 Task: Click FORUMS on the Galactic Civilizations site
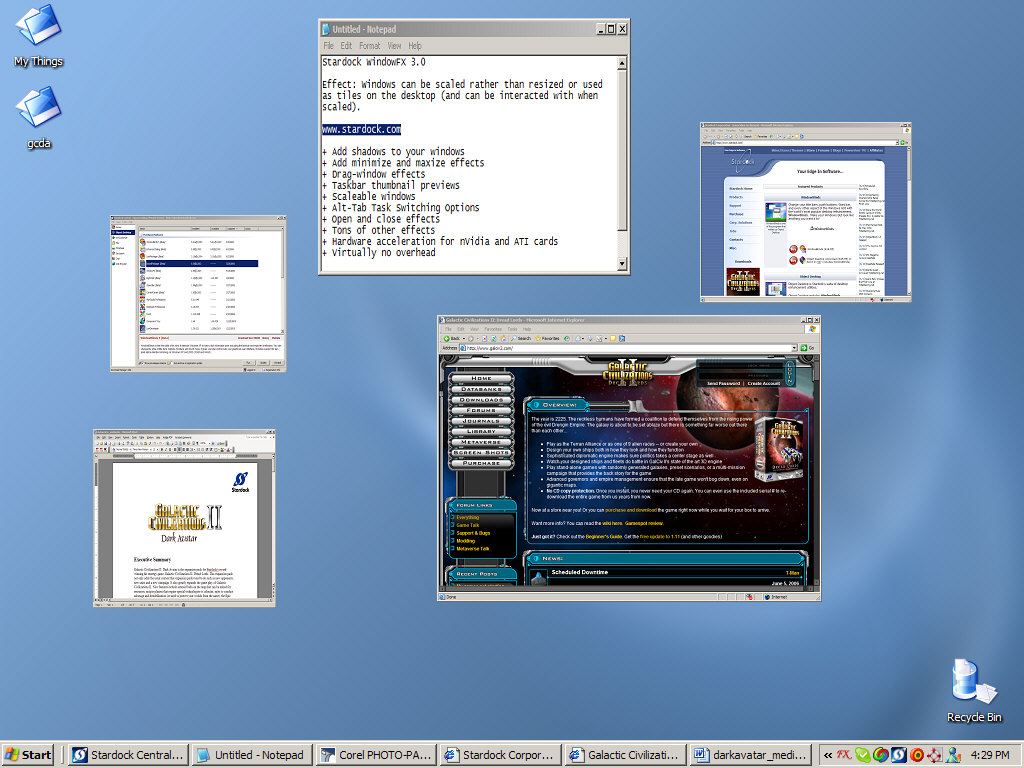click(481, 410)
